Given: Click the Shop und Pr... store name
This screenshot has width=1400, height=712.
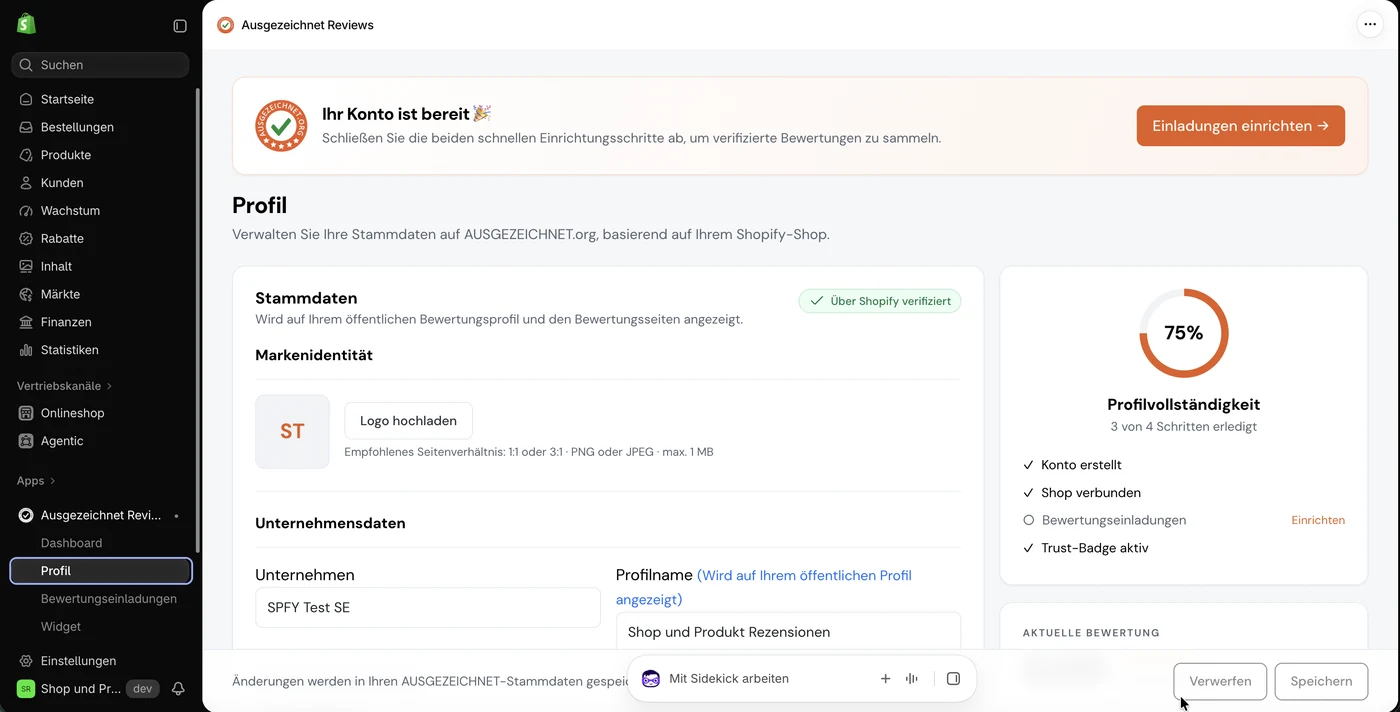Looking at the screenshot, I should pyautogui.click(x=81, y=689).
